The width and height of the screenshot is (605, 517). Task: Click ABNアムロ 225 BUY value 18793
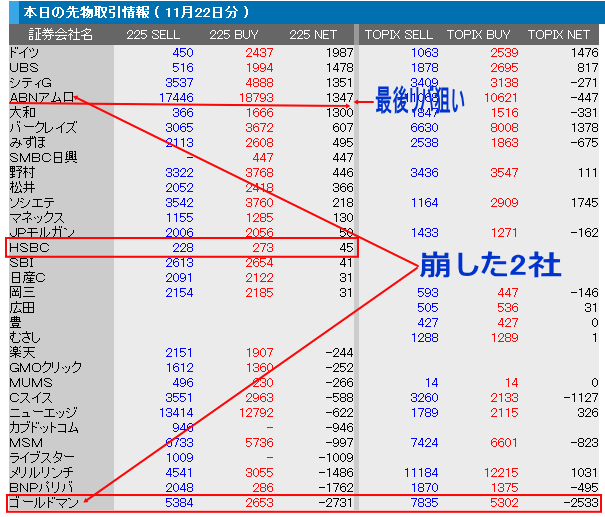(x=256, y=98)
